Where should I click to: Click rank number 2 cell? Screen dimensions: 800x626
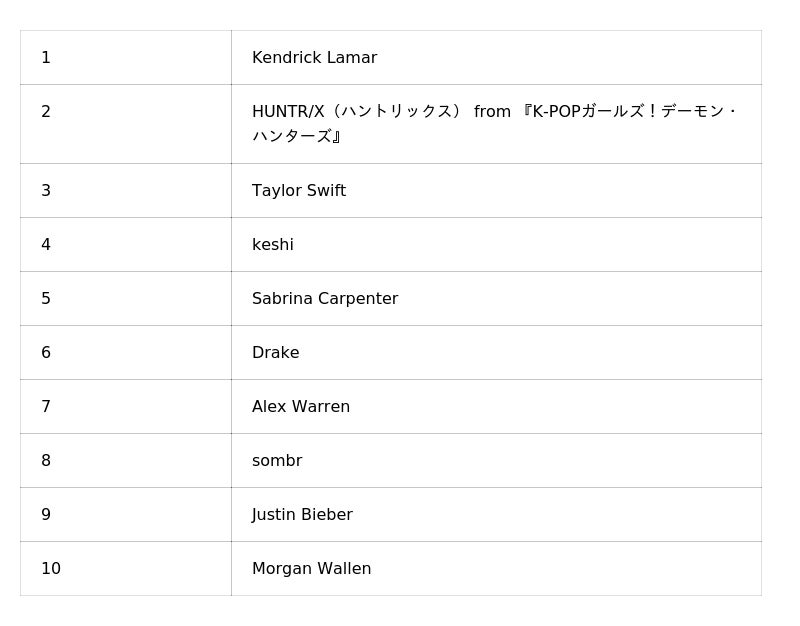click(46, 112)
